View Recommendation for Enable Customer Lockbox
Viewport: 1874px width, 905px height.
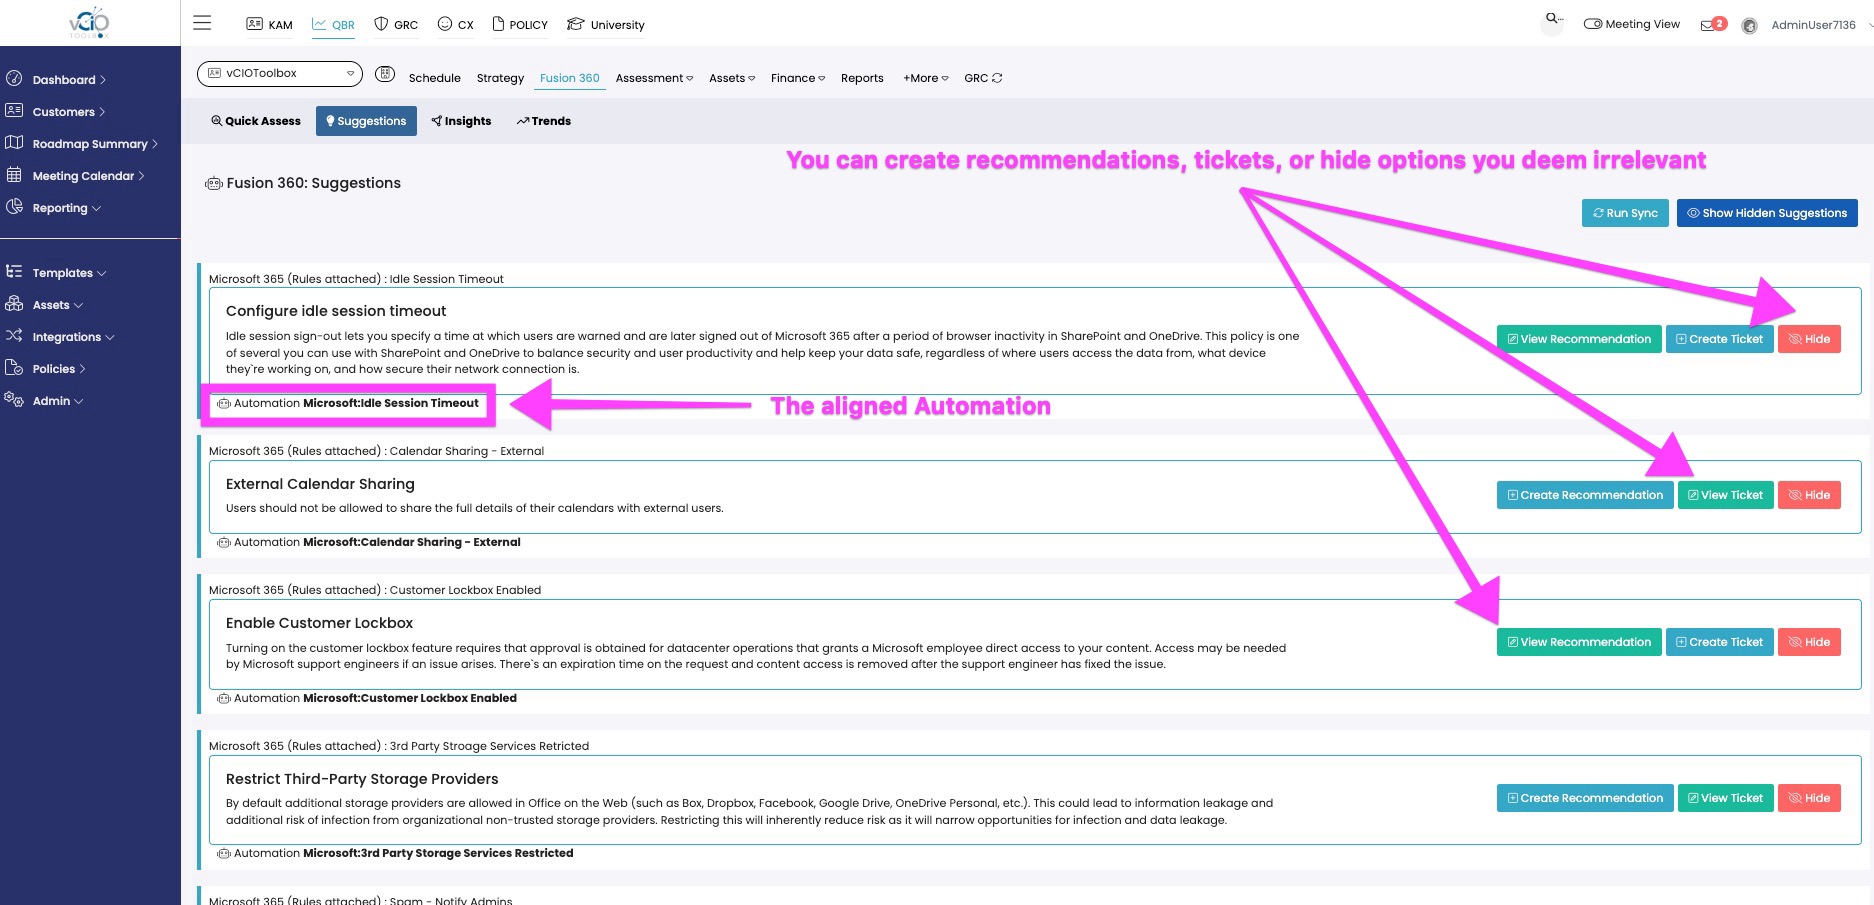tap(1579, 642)
